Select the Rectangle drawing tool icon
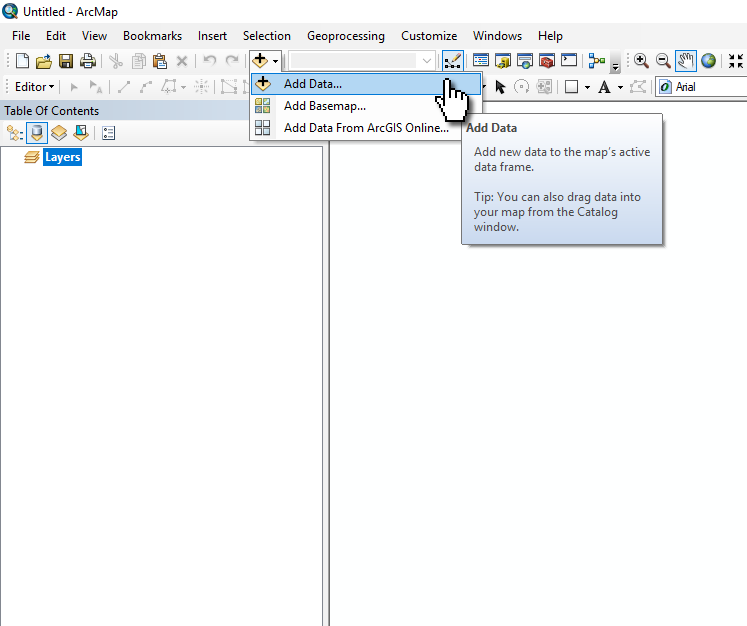Image resolution: width=747 pixels, height=626 pixels. coord(571,87)
